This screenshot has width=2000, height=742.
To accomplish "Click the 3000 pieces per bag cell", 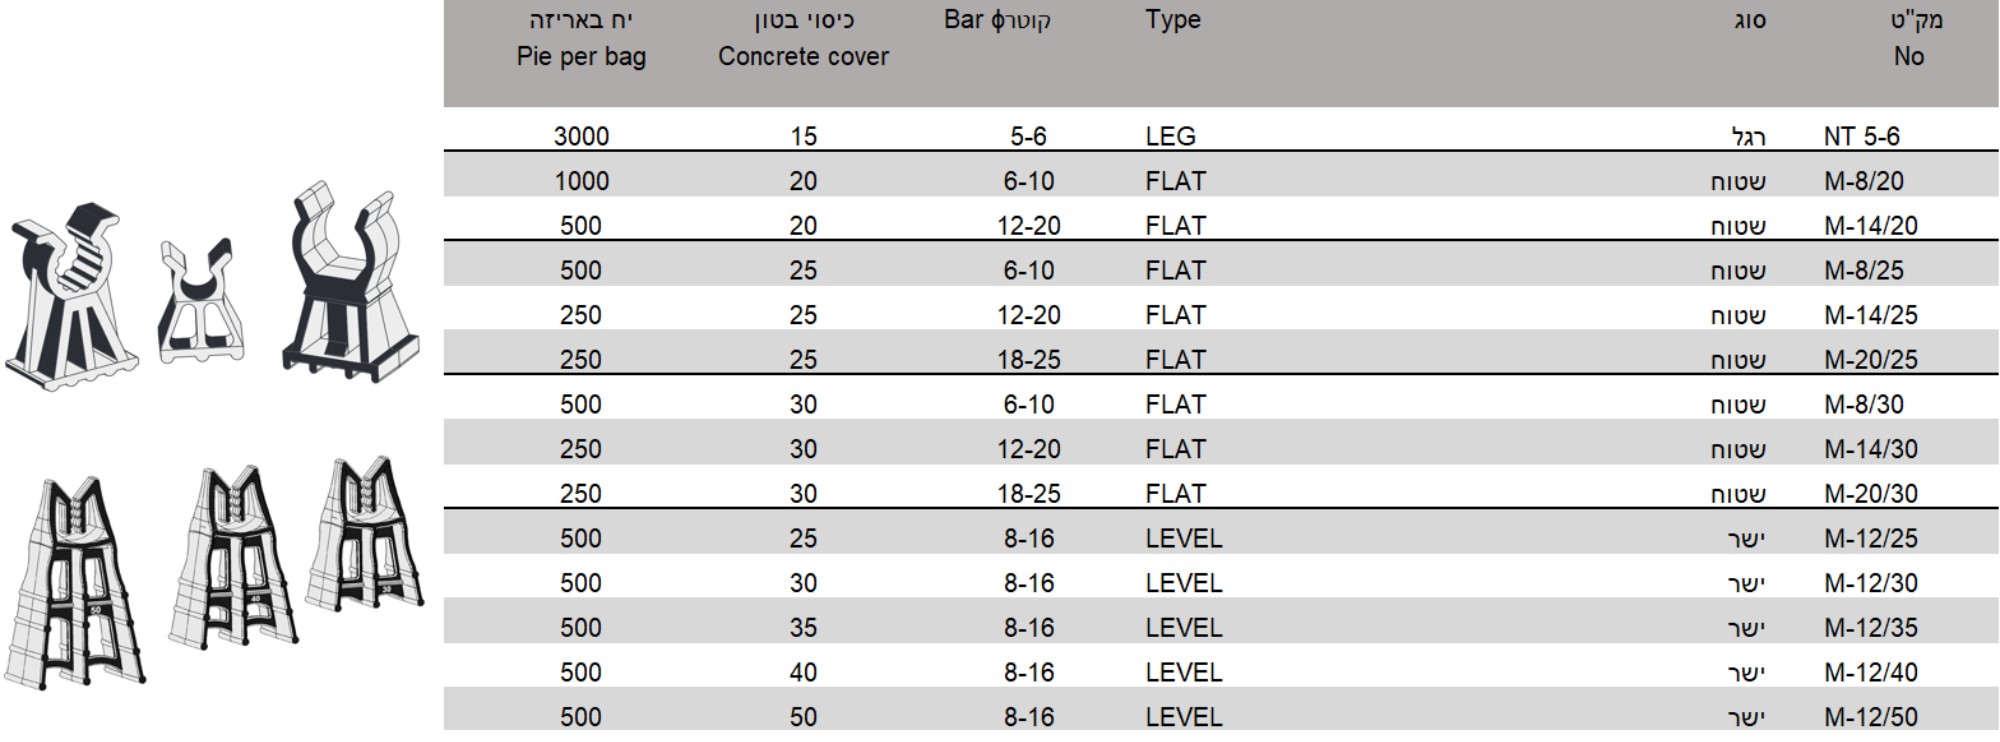I will (x=581, y=136).
